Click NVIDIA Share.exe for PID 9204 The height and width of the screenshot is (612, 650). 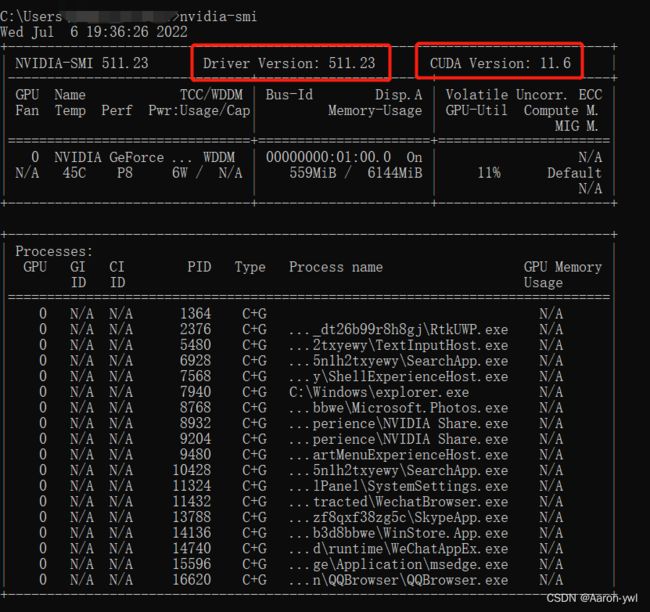click(398, 439)
